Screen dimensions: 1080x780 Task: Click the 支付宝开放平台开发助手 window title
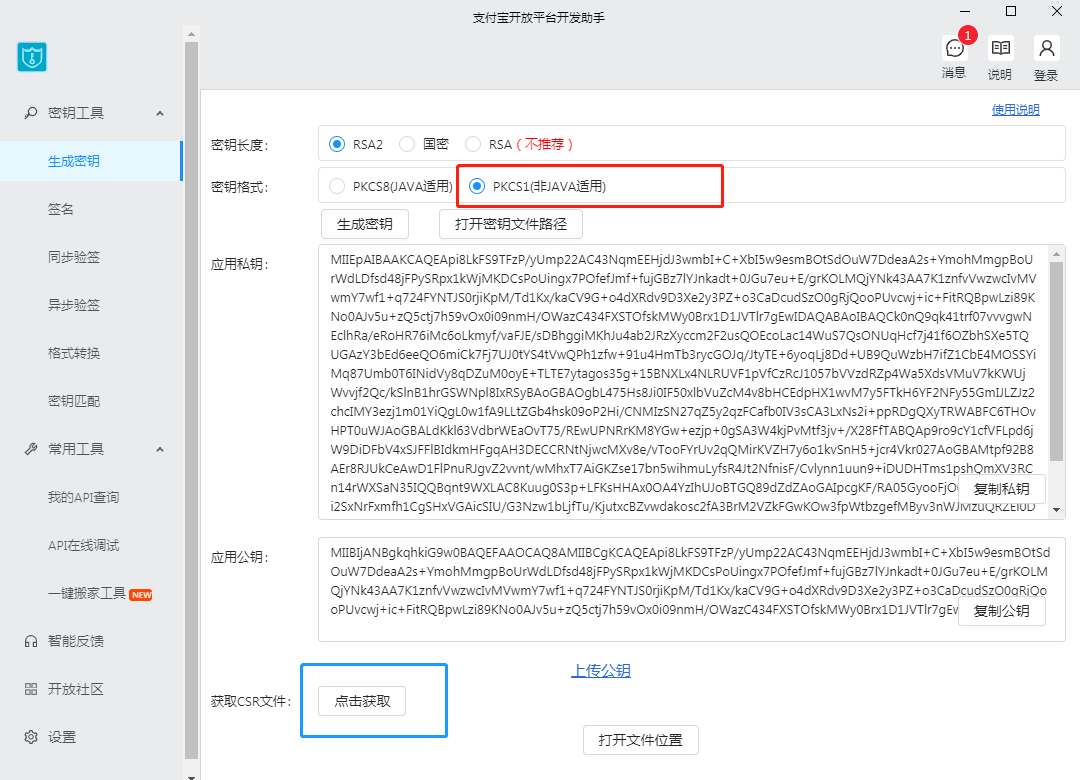(x=539, y=17)
